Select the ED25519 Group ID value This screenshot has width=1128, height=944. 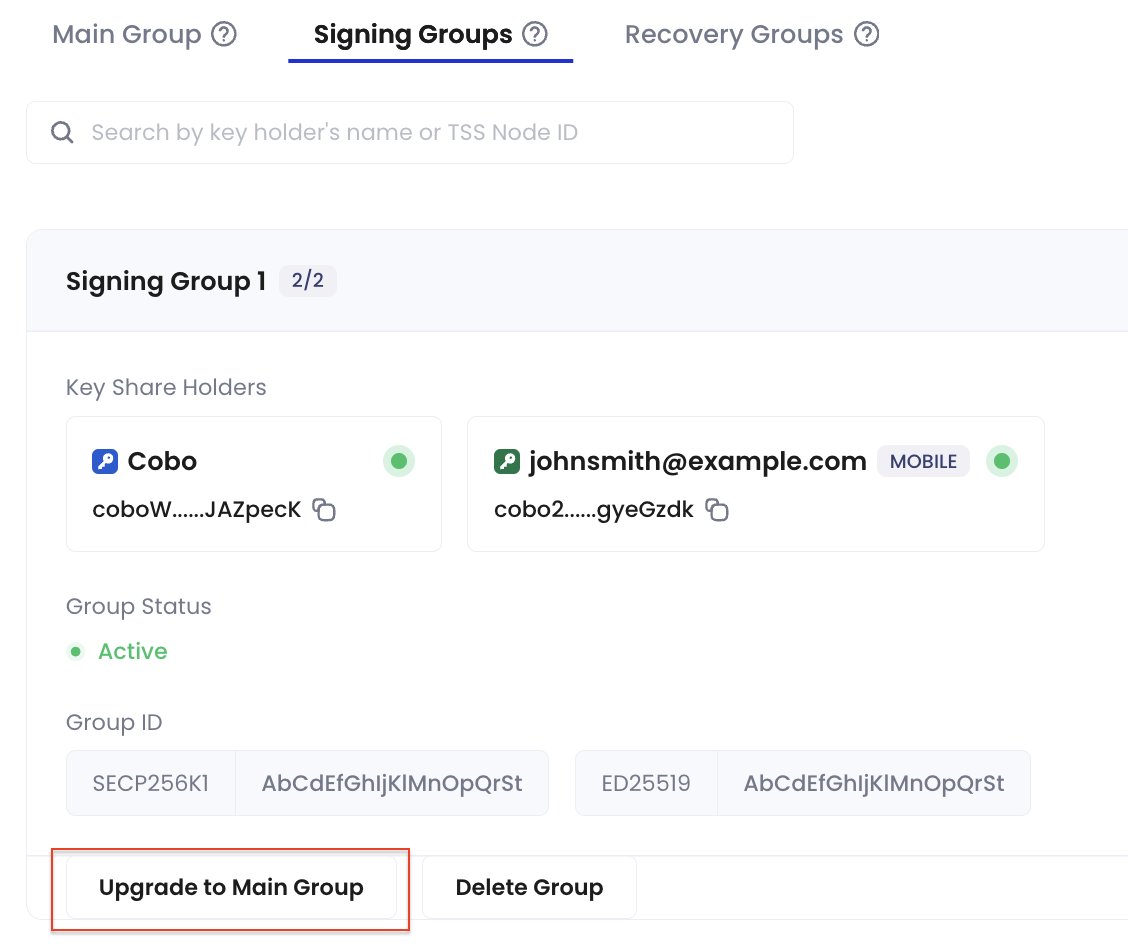[874, 783]
